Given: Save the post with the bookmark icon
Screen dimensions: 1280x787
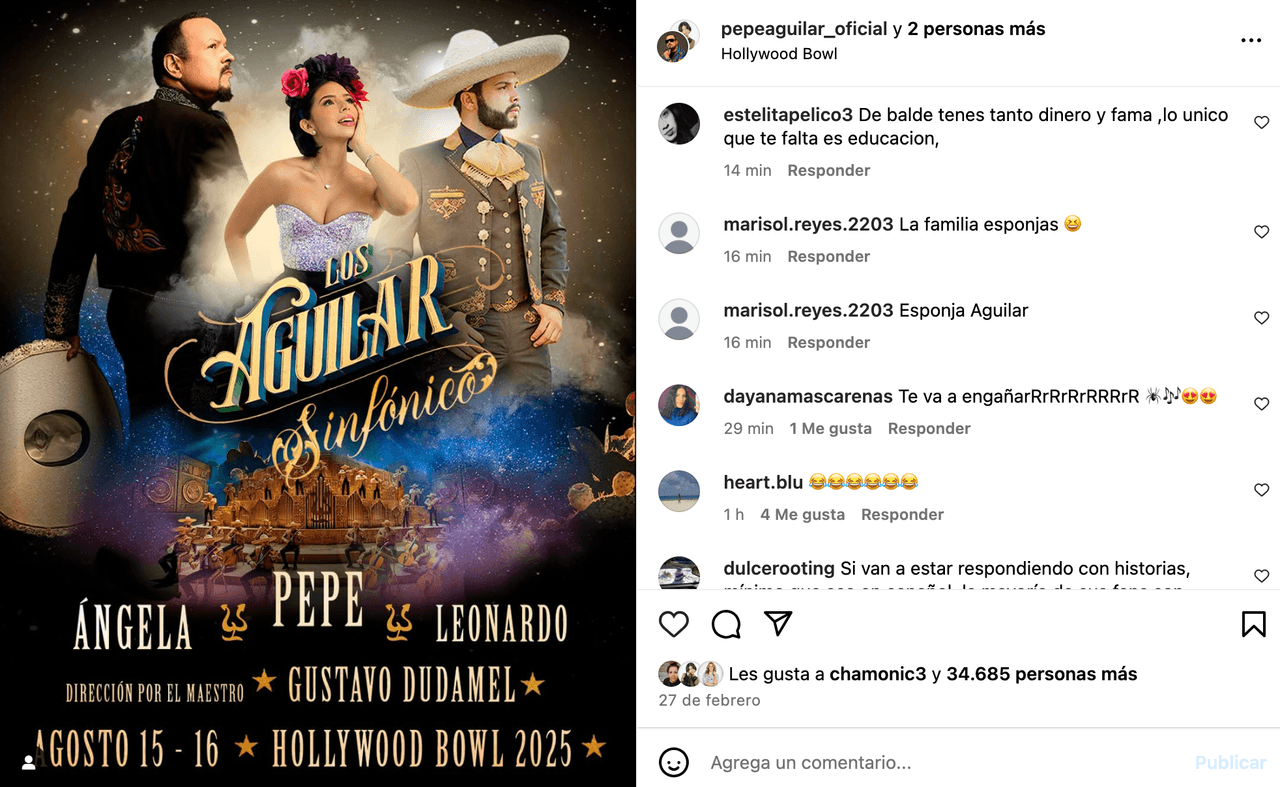Looking at the screenshot, I should 1253,624.
